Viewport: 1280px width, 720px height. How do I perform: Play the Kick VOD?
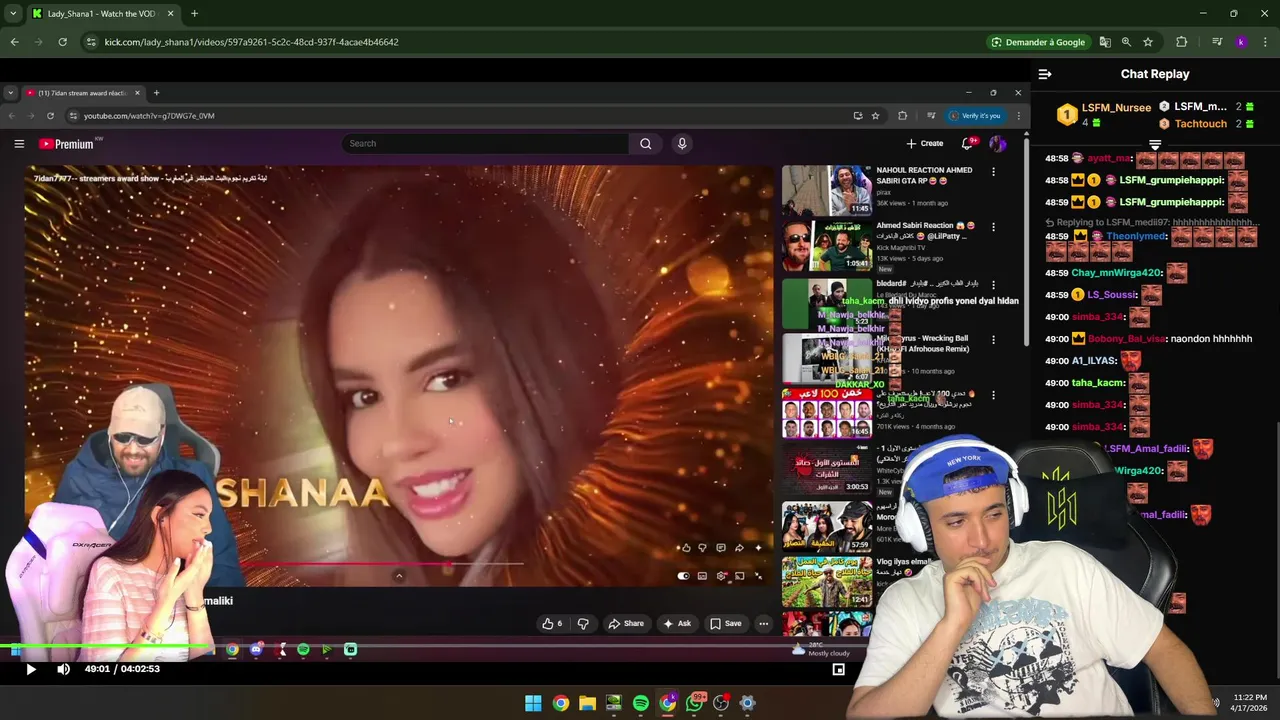click(30, 669)
